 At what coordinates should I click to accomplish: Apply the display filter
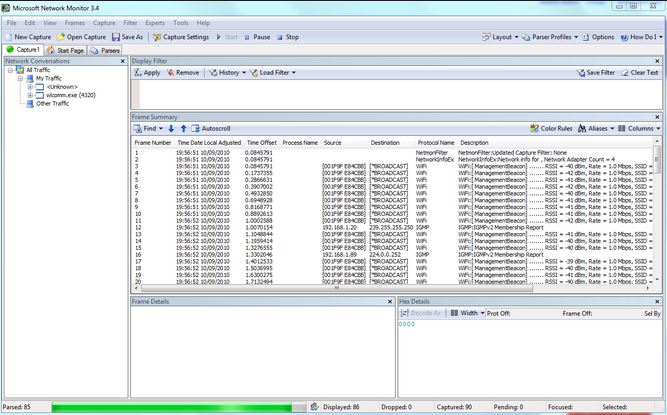point(147,73)
